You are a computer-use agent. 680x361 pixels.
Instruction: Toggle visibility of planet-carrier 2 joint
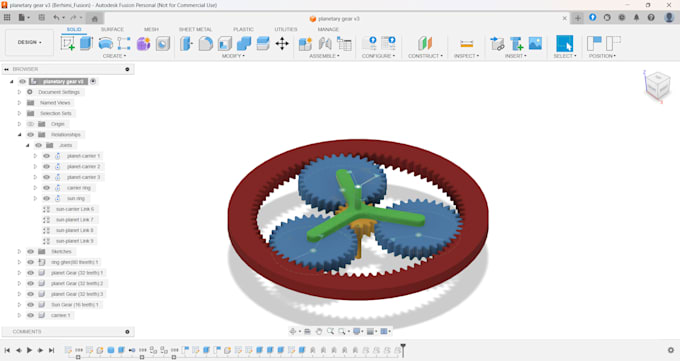[x=46, y=167]
